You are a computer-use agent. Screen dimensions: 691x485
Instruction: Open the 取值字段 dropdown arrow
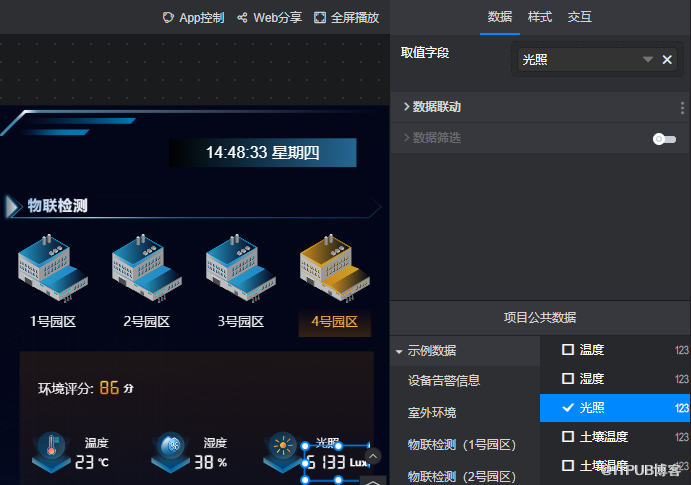(647, 59)
